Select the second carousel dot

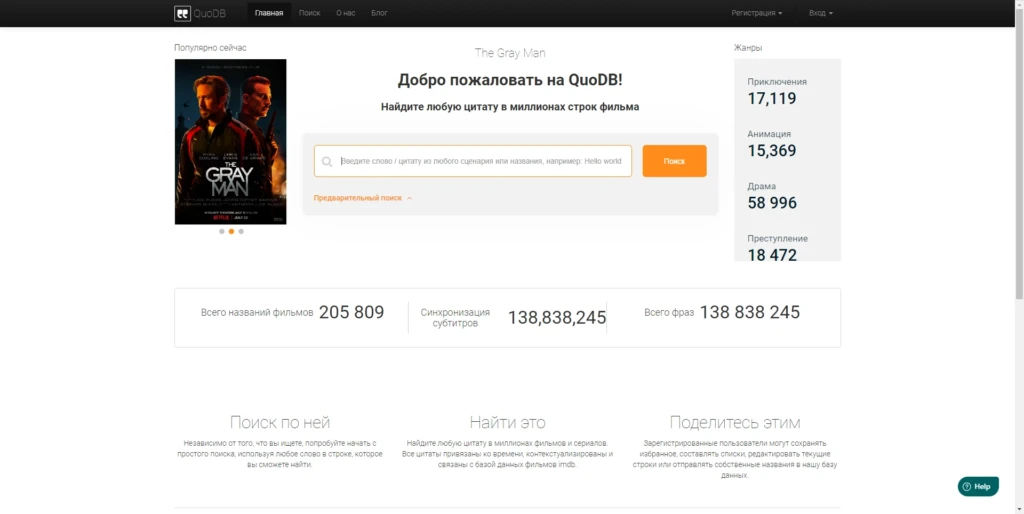tap(231, 231)
